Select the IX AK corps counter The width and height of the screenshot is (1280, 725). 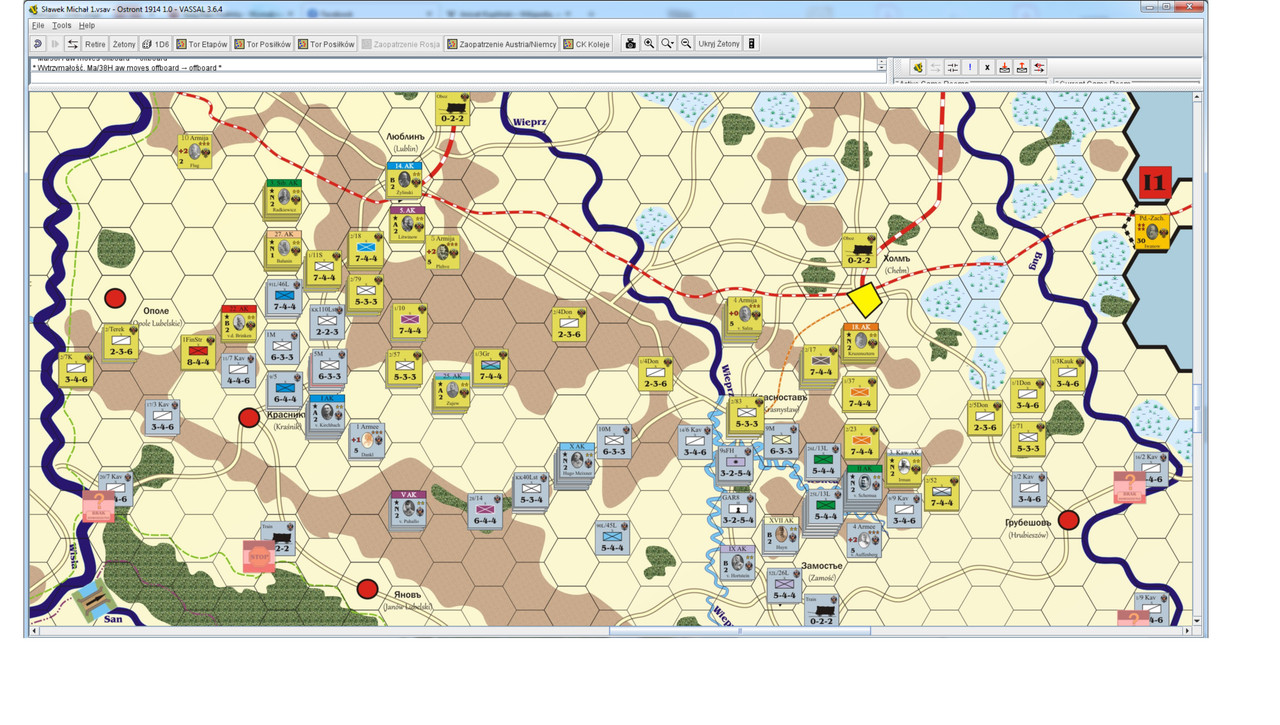tap(738, 563)
